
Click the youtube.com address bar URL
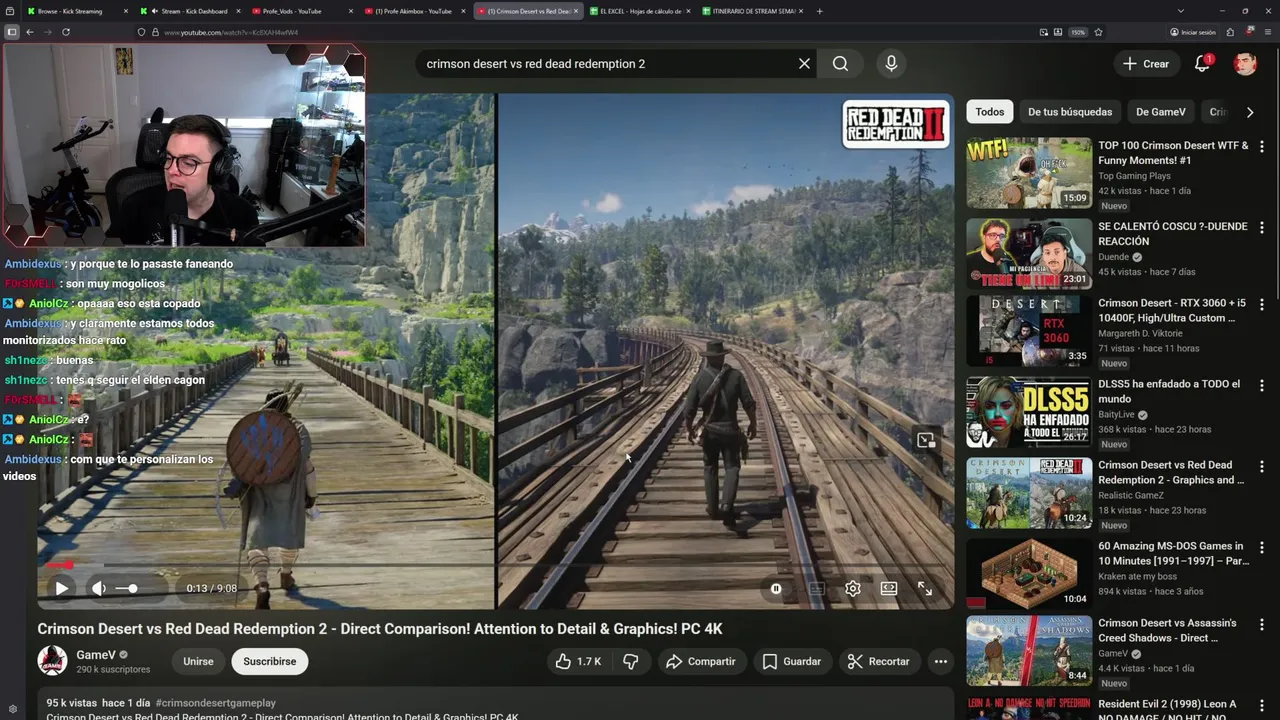coord(231,32)
